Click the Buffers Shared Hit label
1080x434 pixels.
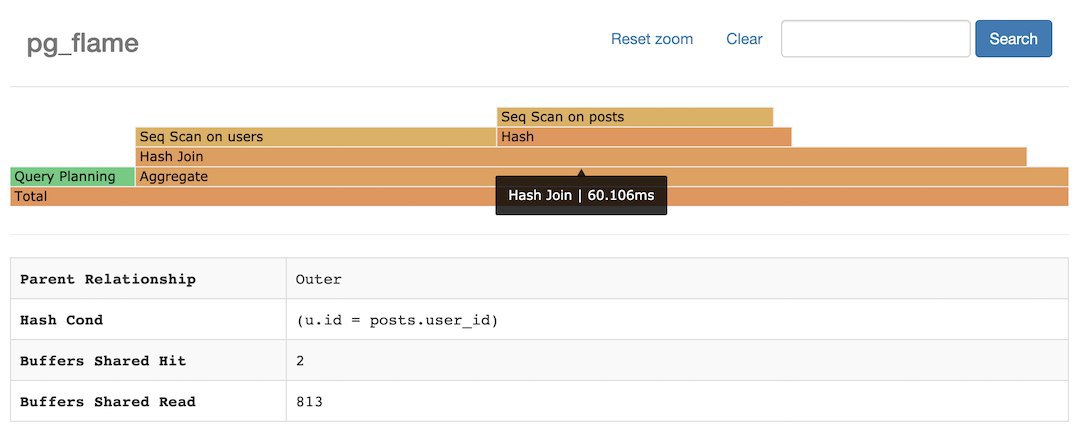pyautogui.click(x=103, y=361)
